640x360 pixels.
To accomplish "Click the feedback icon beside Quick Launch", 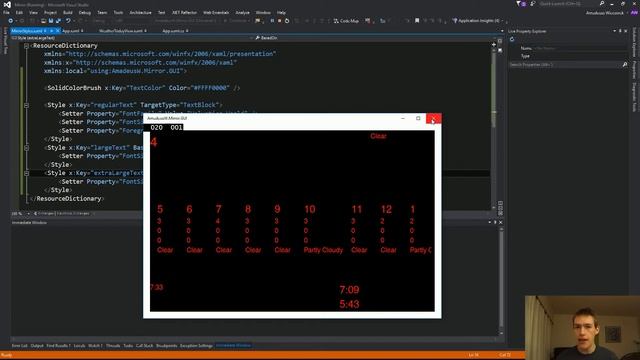I will click(x=533, y=4).
